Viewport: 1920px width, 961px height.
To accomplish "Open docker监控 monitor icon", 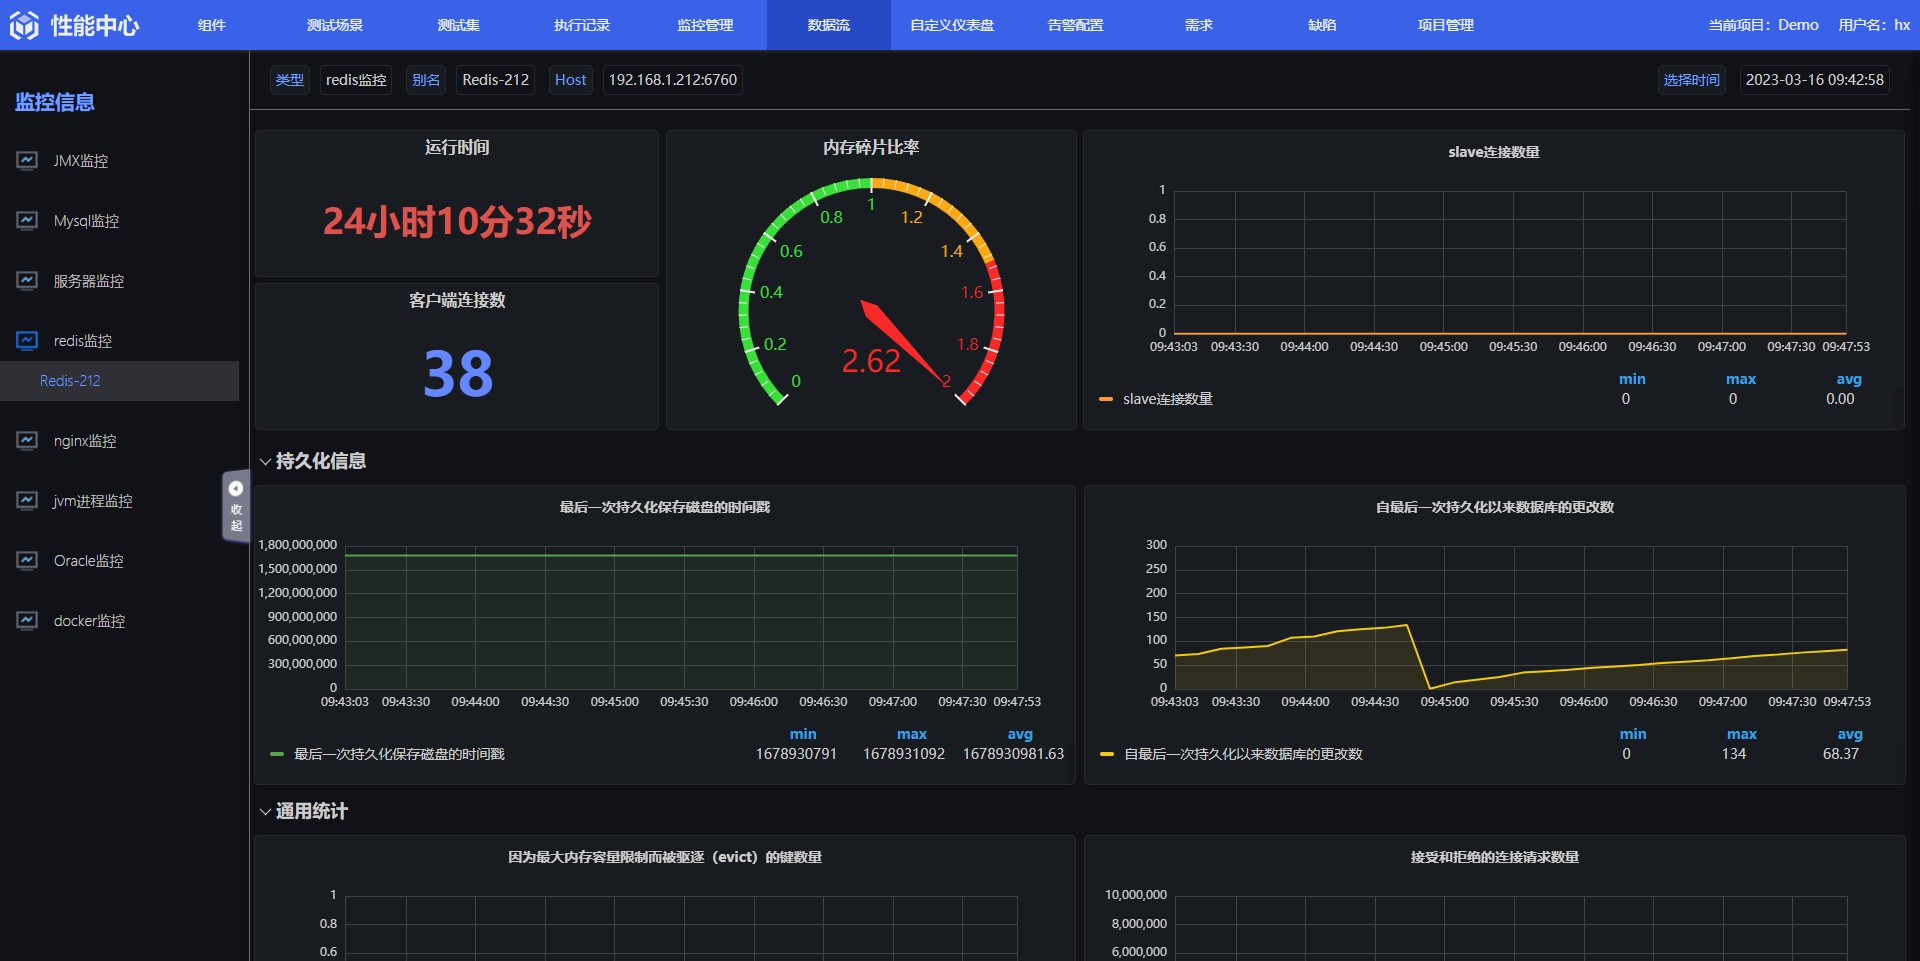I will point(27,620).
